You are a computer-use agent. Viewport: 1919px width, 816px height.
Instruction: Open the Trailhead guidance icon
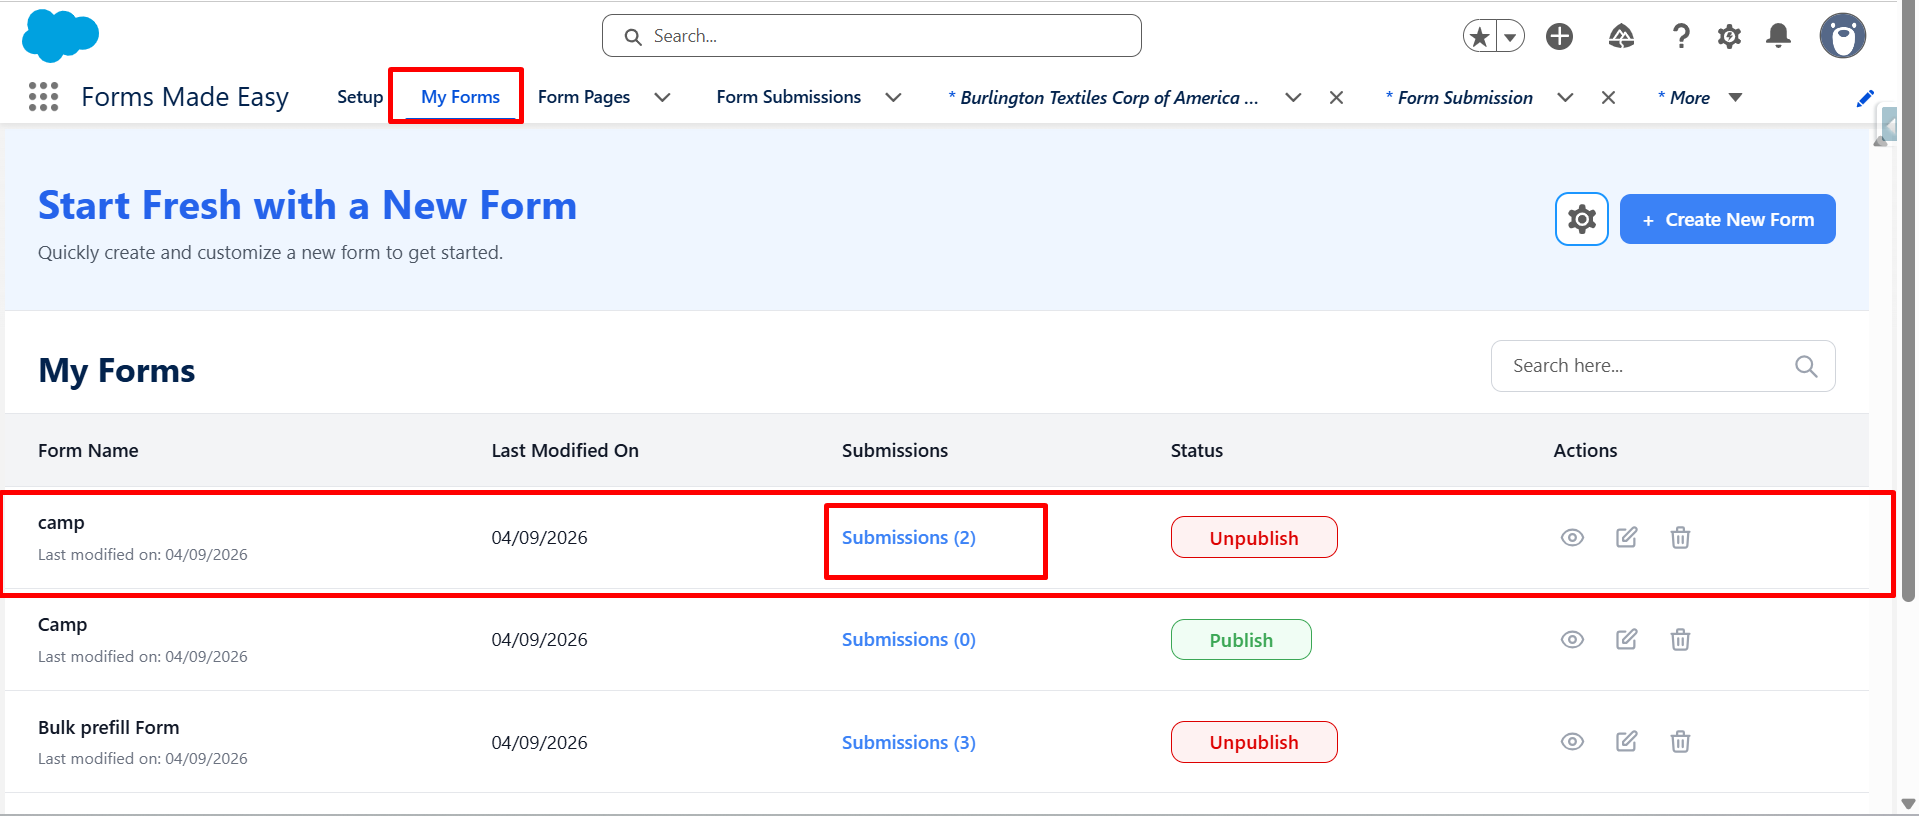pyautogui.click(x=1621, y=37)
